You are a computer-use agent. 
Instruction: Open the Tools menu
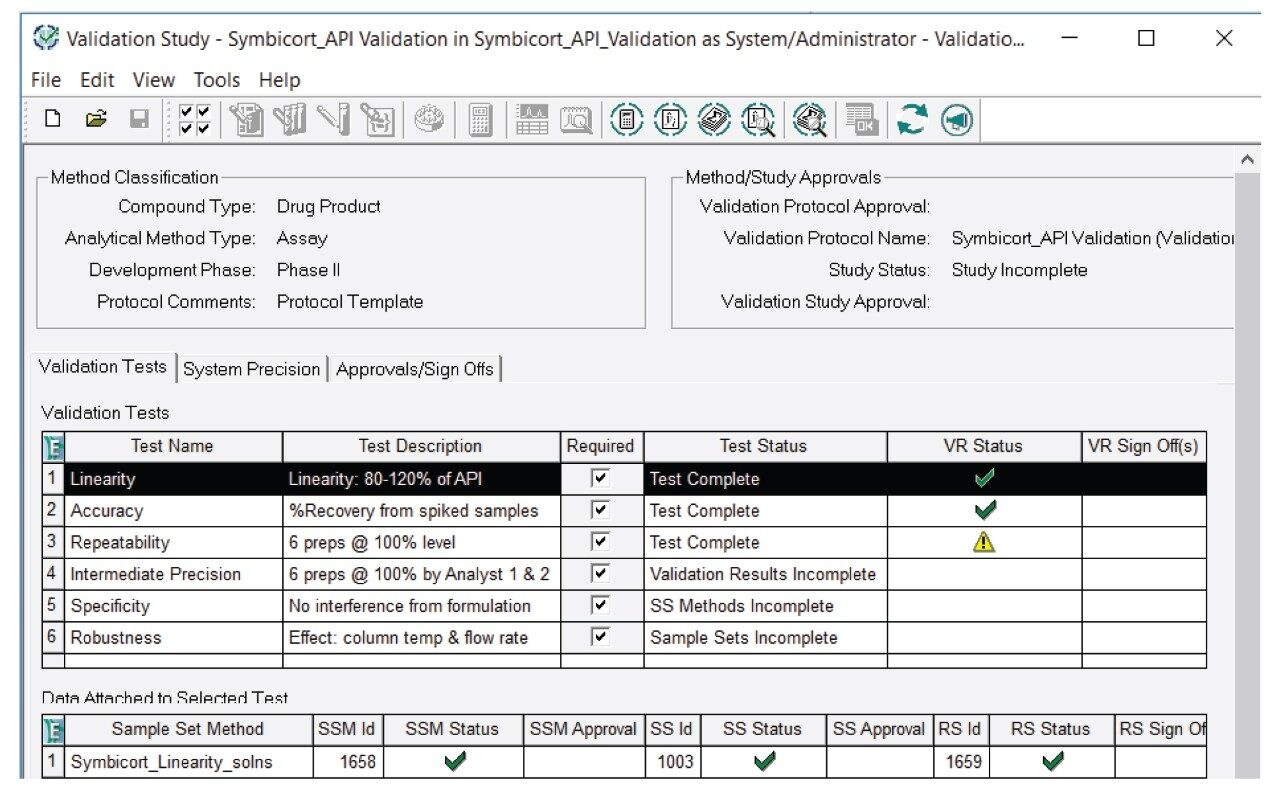click(x=216, y=80)
